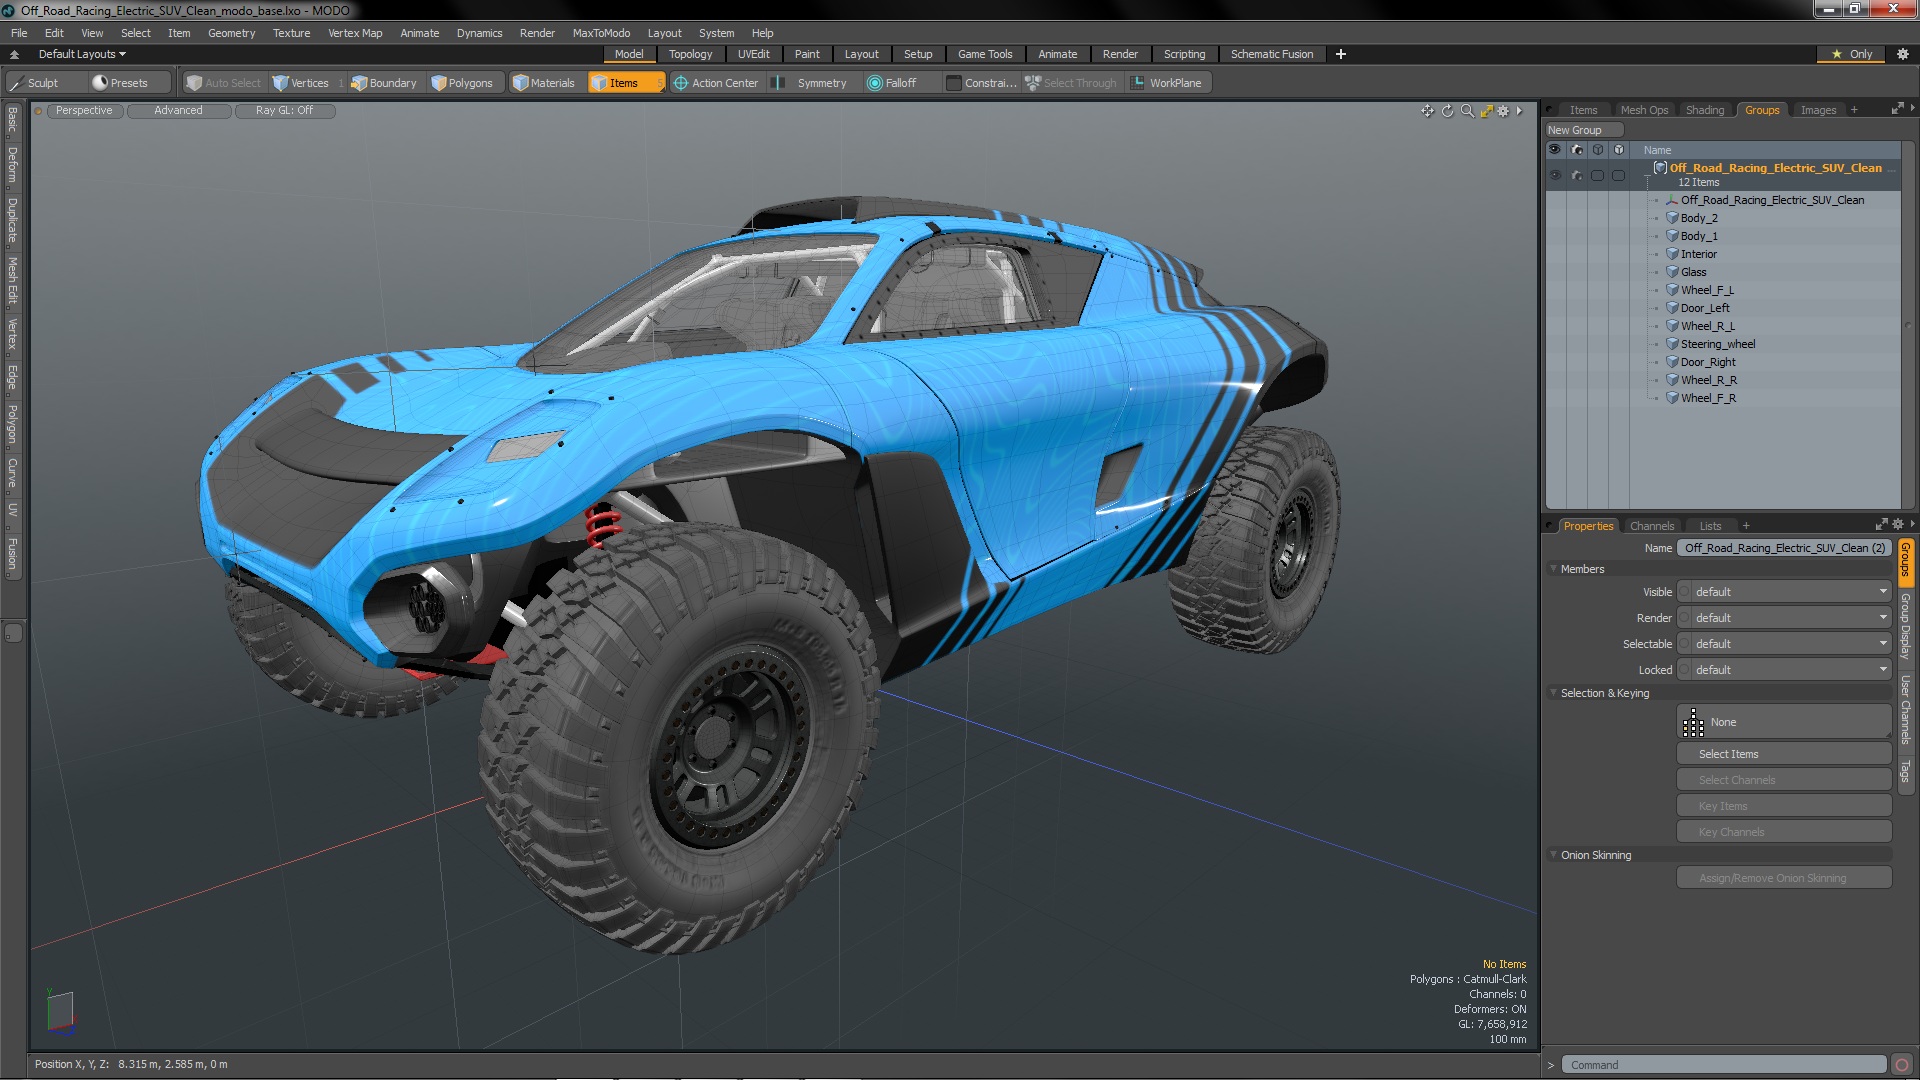Select the Vertices selection mode icon

click(281, 83)
